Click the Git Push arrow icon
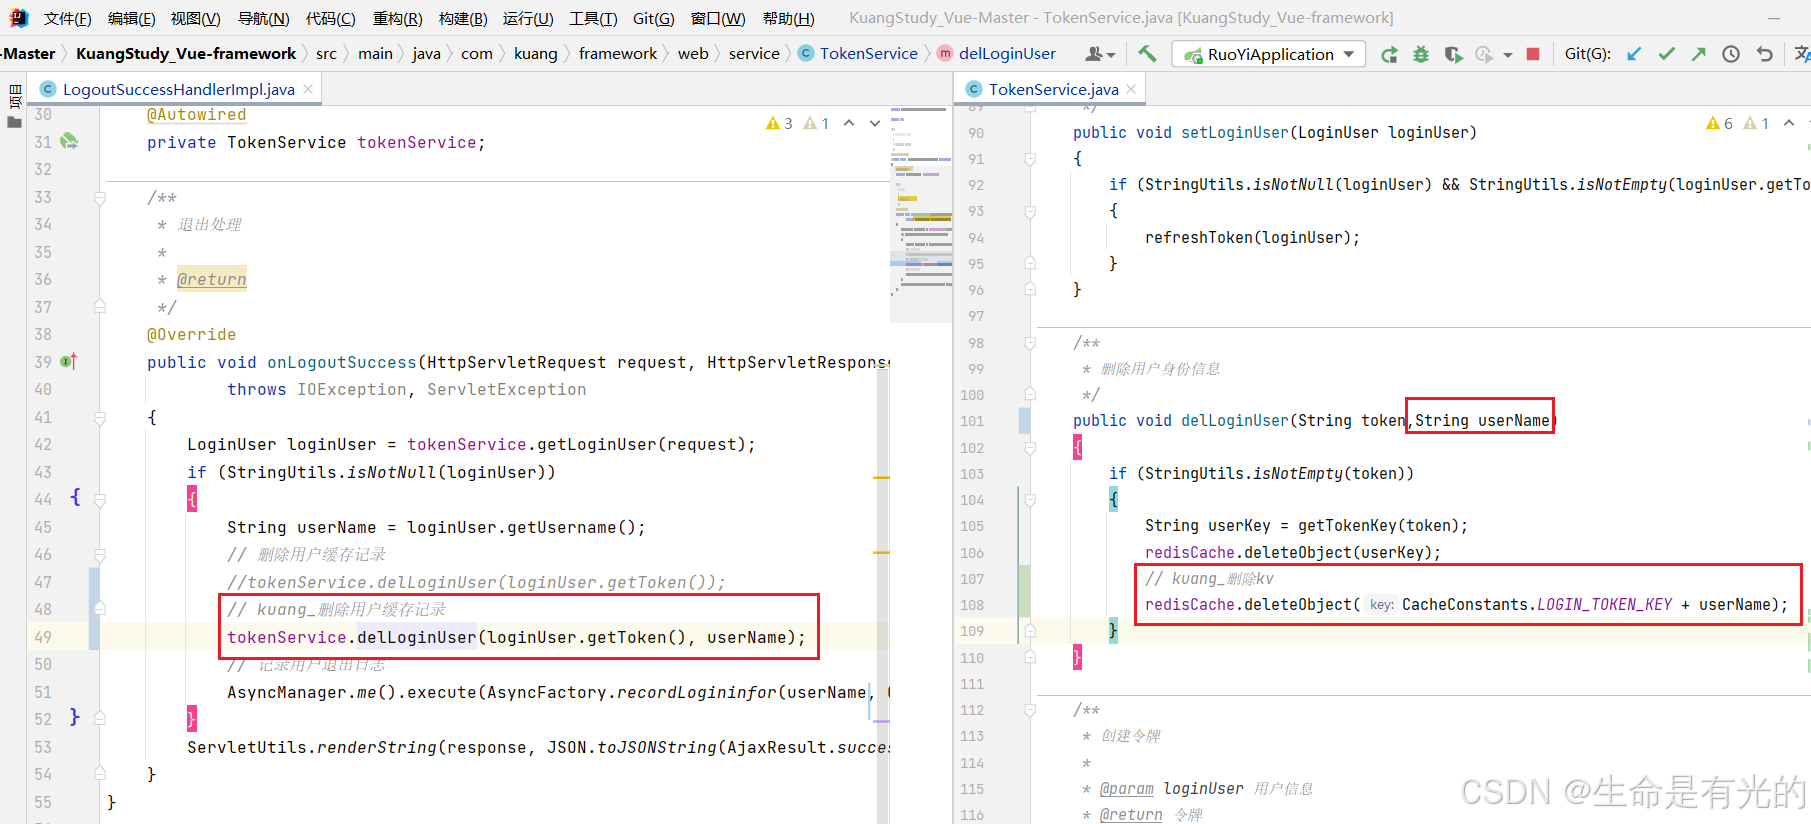 pos(1698,54)
